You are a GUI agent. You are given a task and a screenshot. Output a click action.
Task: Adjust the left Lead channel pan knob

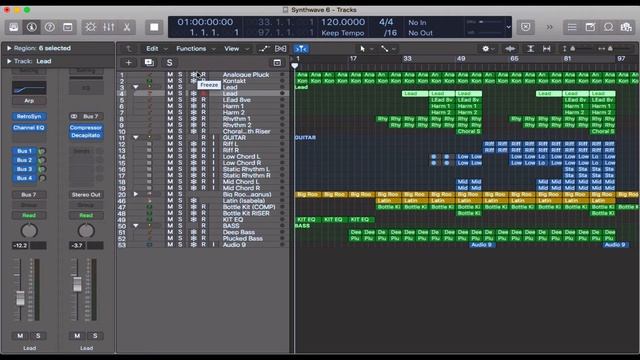coord(29,231)
